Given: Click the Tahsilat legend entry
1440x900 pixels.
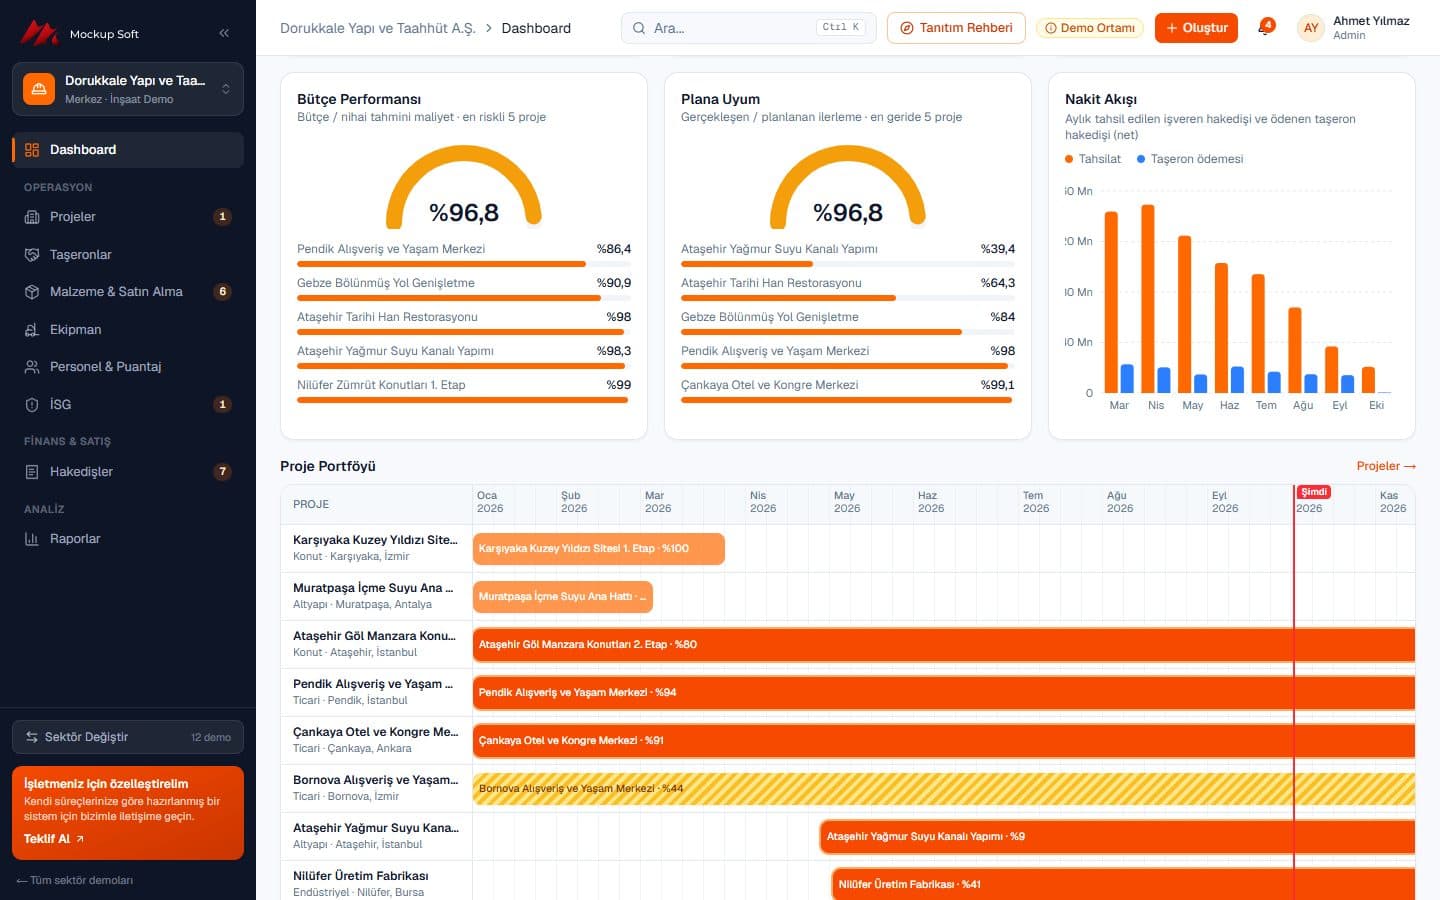Looking at the screenshot, I should coord(1093,159).
